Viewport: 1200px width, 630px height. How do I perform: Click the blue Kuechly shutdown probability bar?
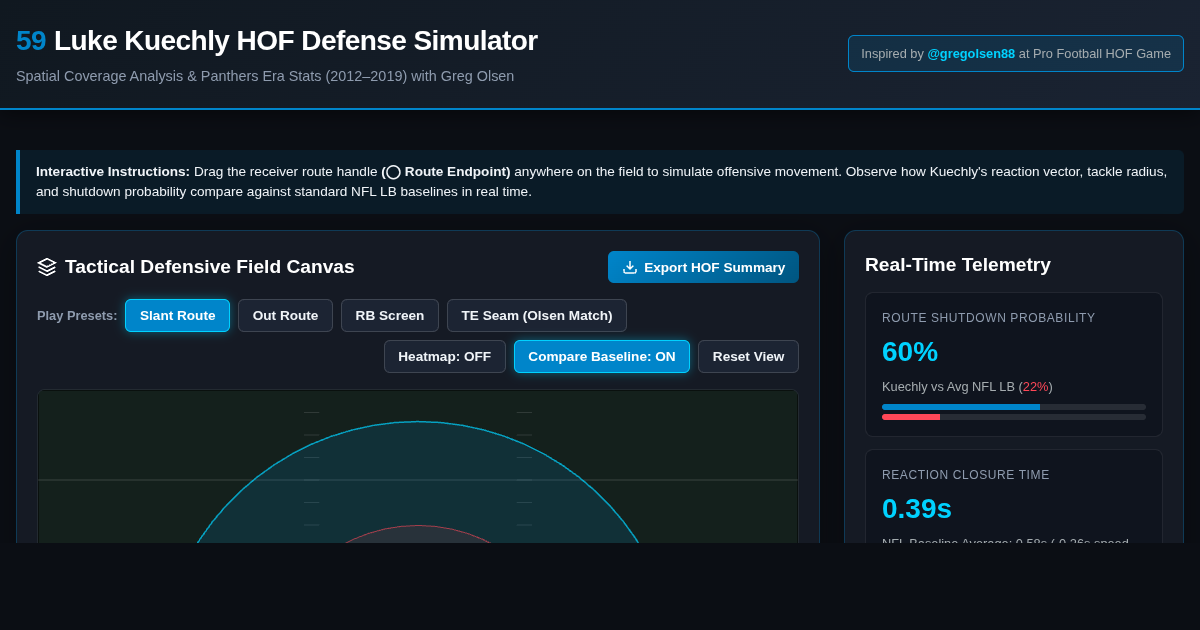tap(961, 407)
